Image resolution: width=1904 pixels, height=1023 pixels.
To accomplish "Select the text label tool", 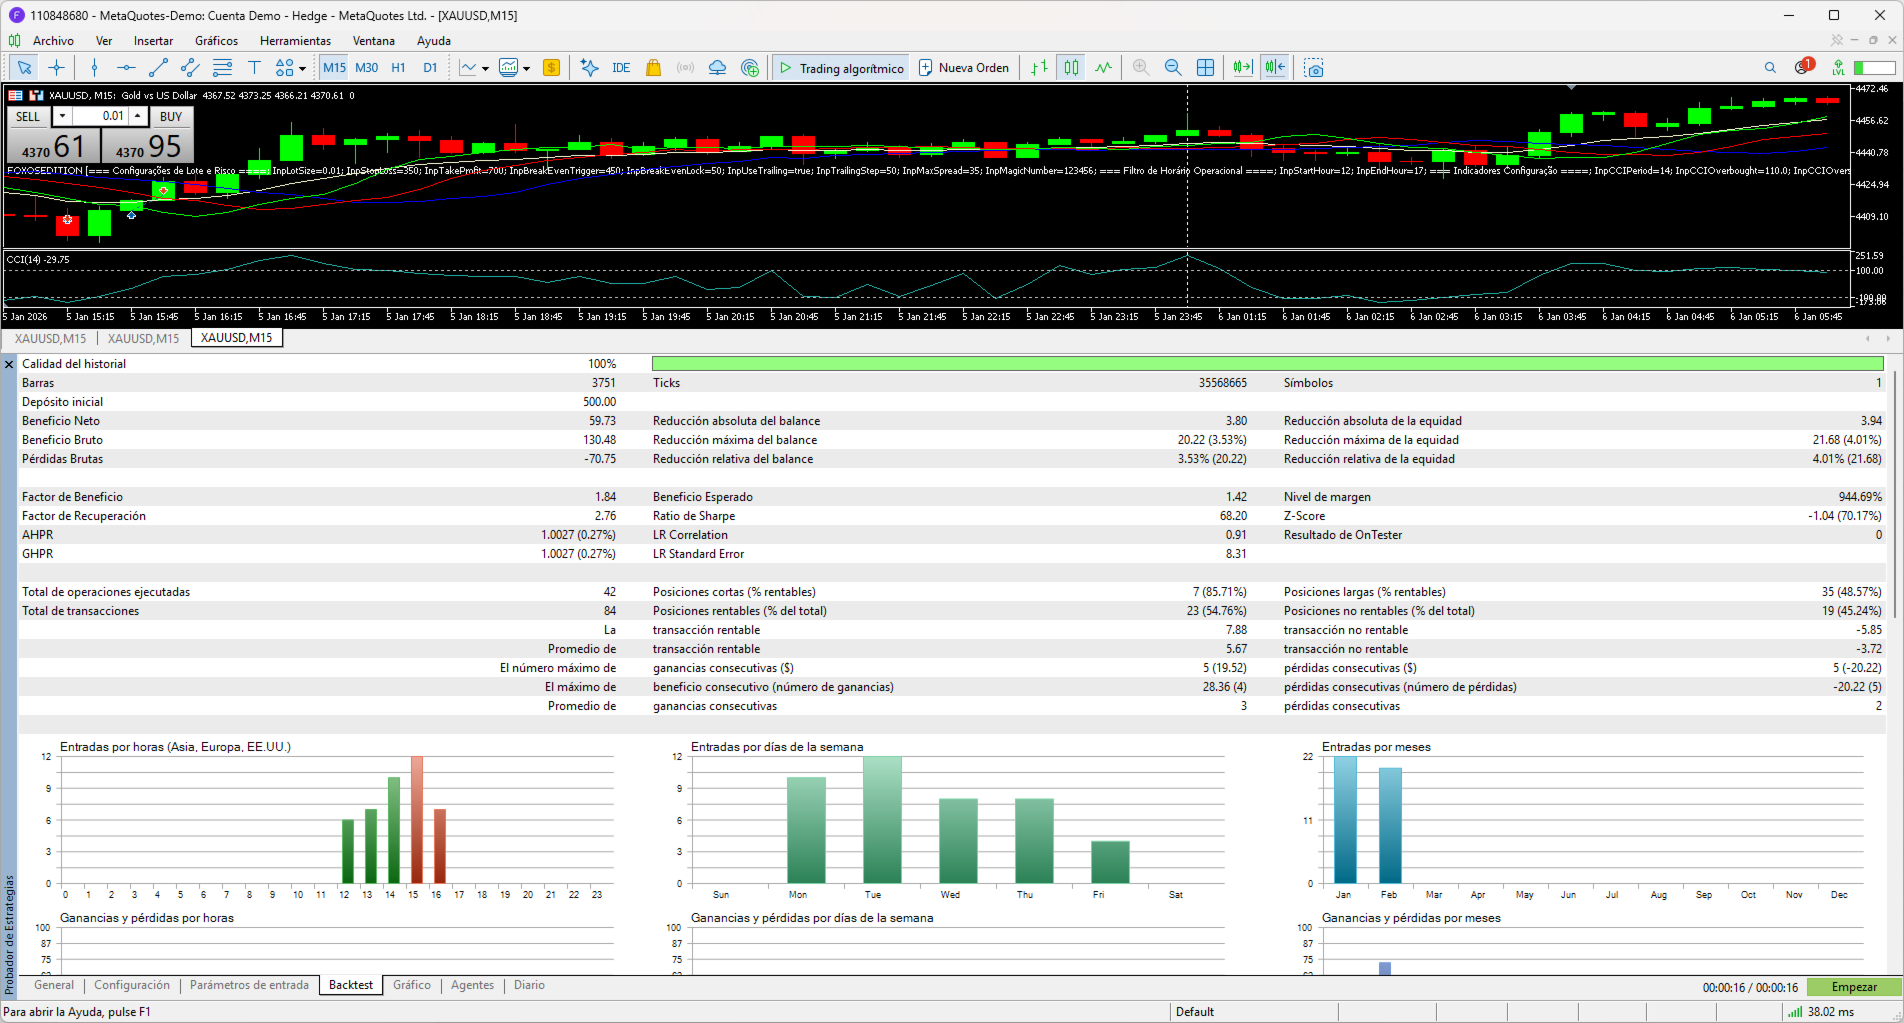I will [x=254, y=68].
